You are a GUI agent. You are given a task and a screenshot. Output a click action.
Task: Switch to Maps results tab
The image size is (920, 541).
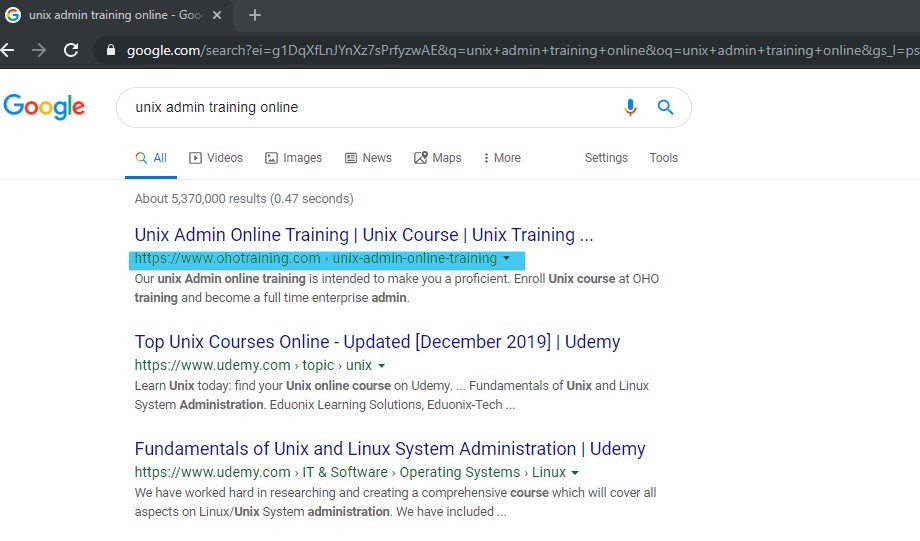[x=438, y=158]
